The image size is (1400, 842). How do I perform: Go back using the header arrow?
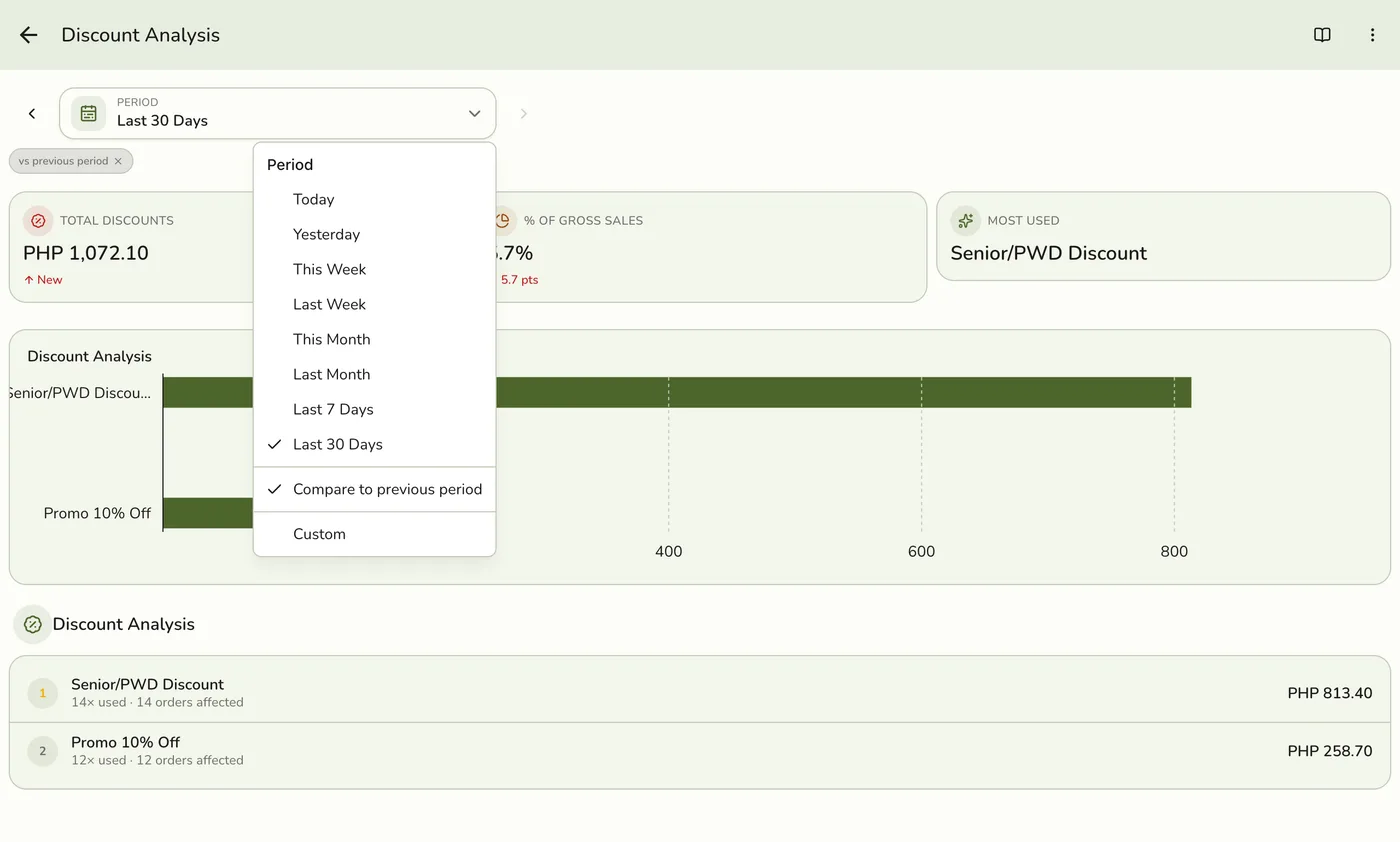tap(28, 35)
